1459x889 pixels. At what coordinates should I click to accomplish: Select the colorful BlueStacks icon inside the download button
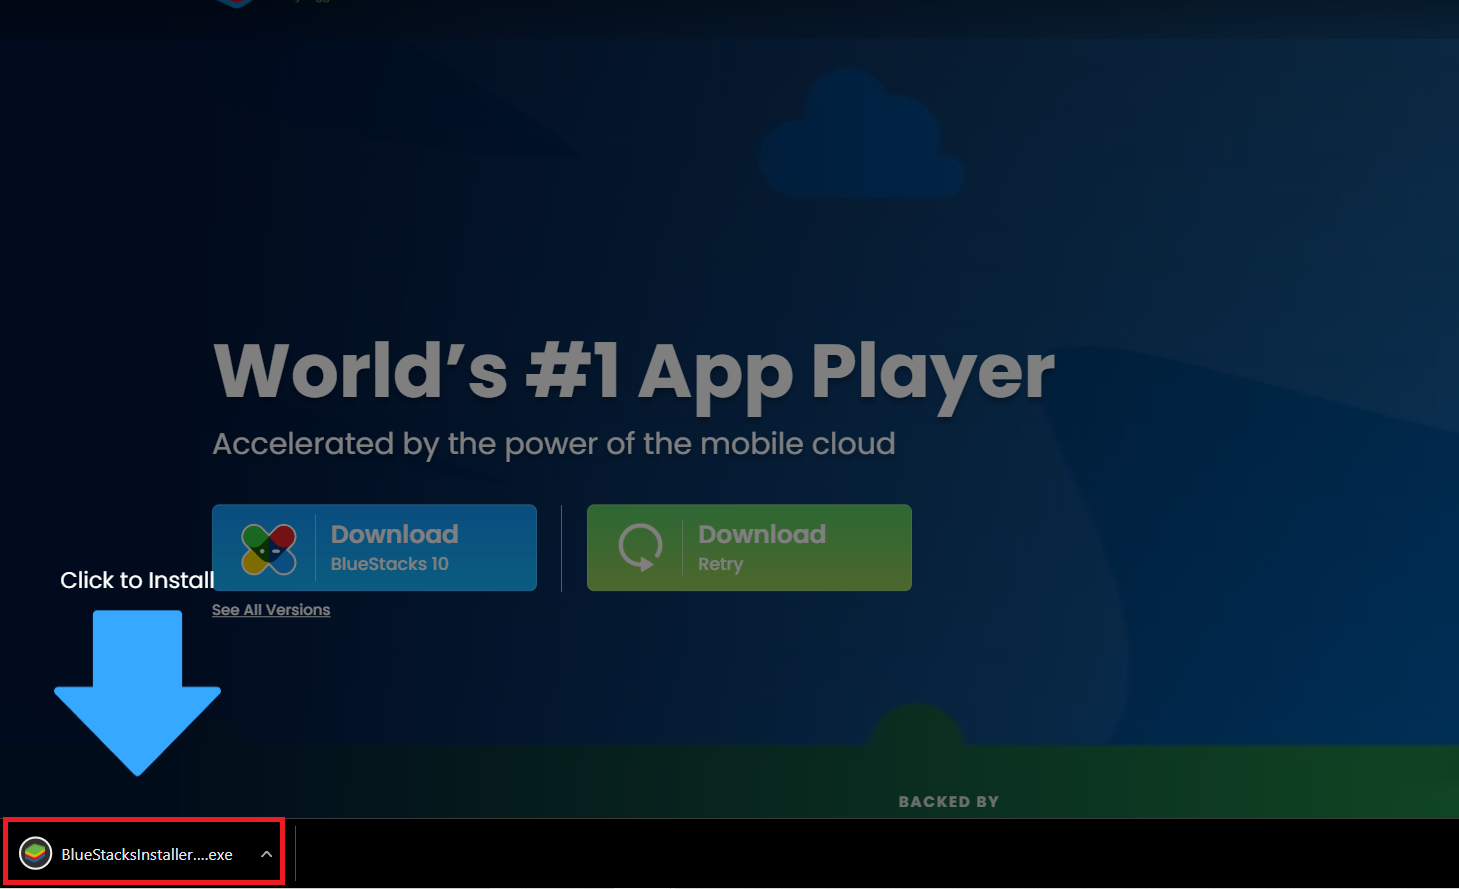[268, 547]
